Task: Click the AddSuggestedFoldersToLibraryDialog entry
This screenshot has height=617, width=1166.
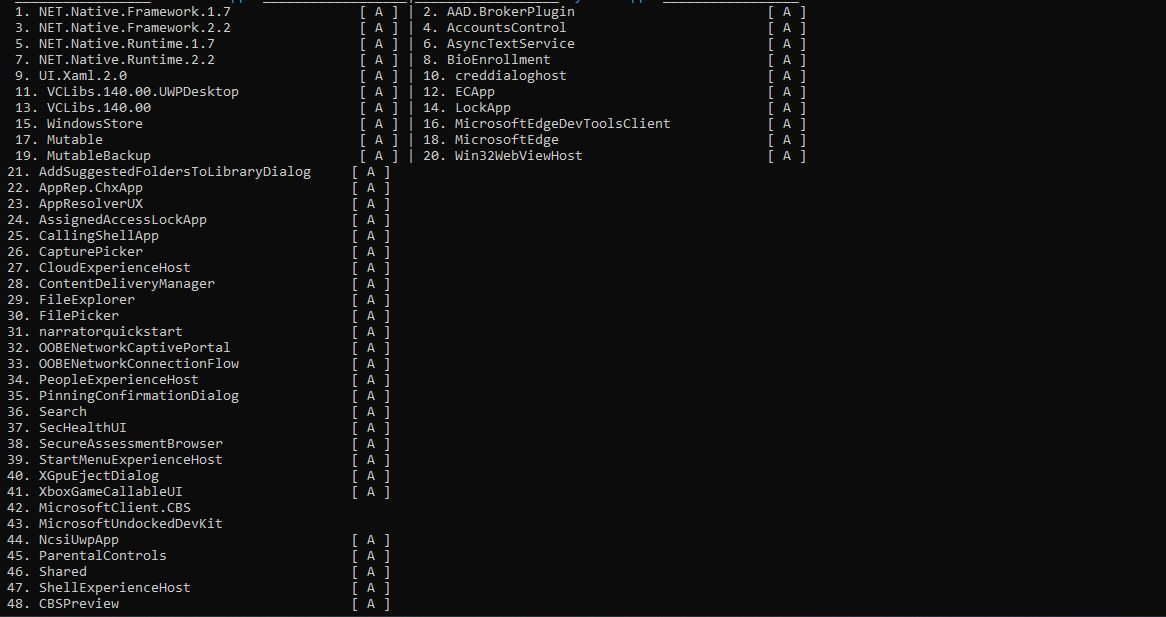Action: tap(174, 172)
